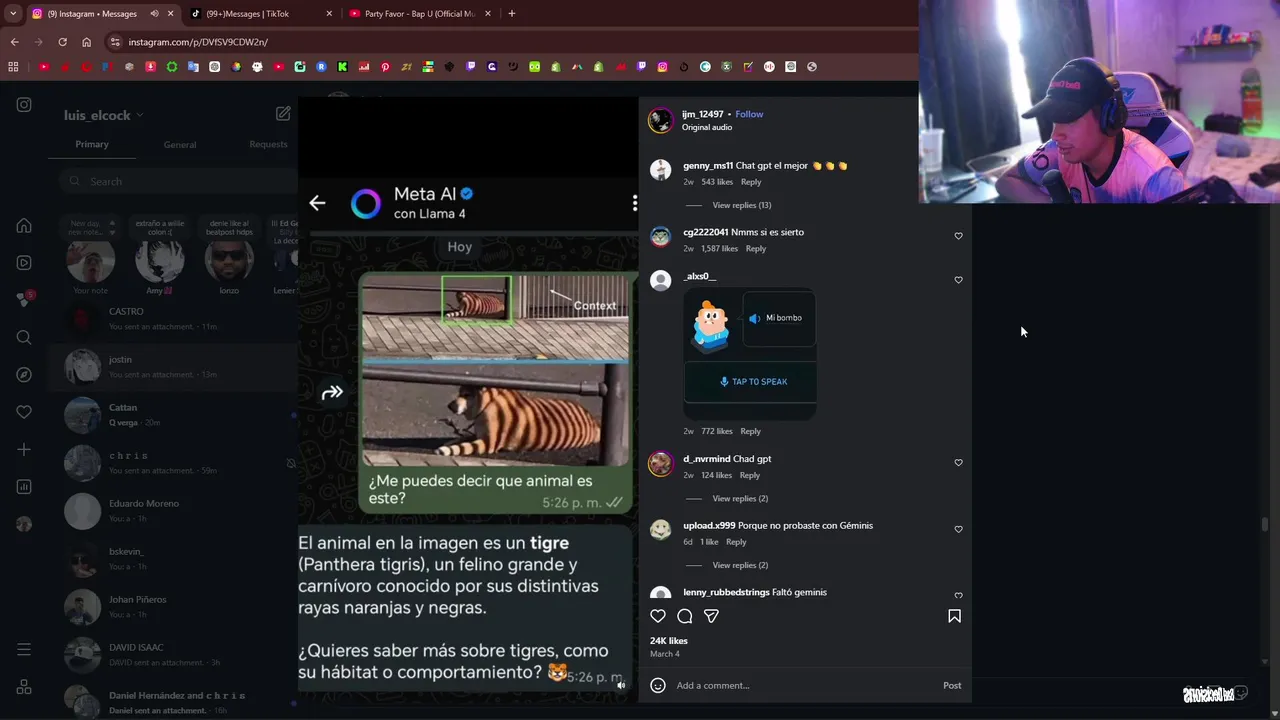Open the browser home page
This screenshot has height=720, width=1280.
(86, 42)
